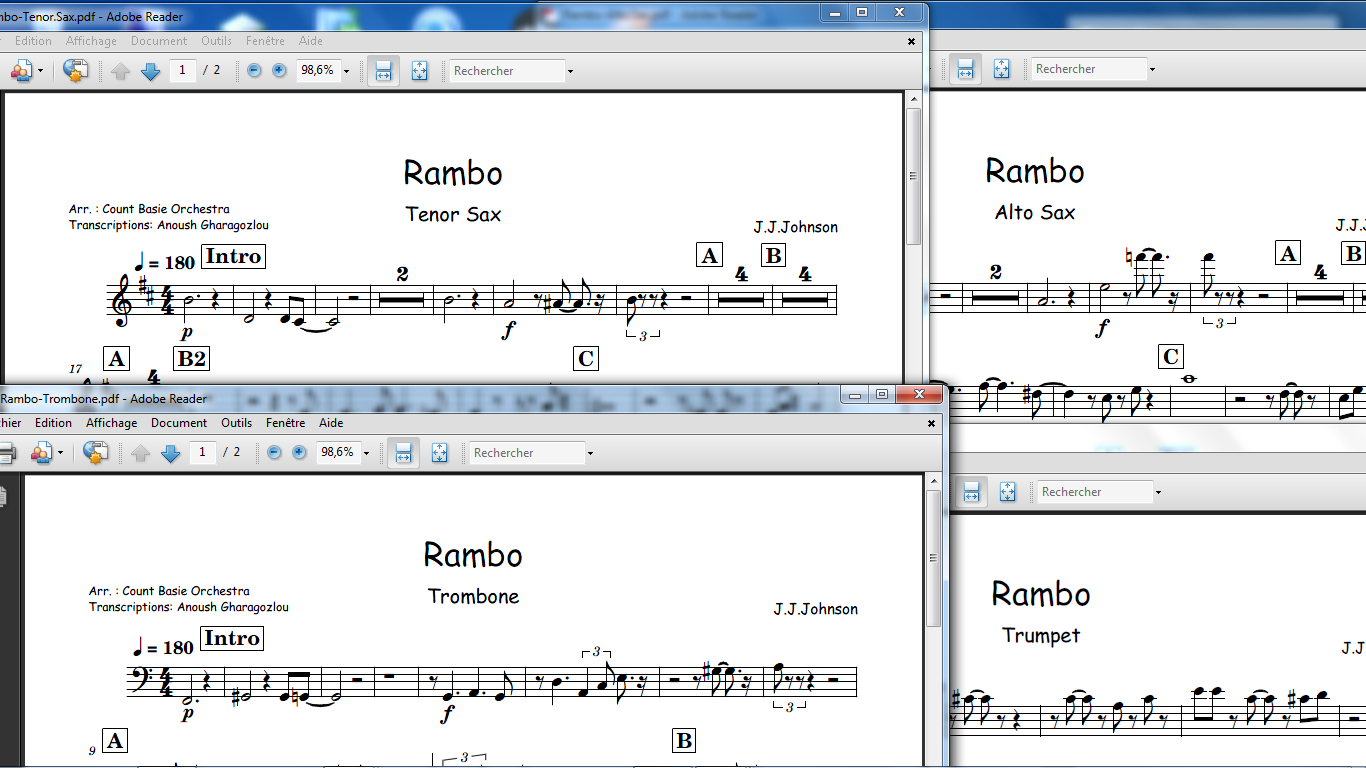The height and width of the screenshot is (768, 1366).
Task: Open Outils menu in Trombone window
Action: [237, 423]
